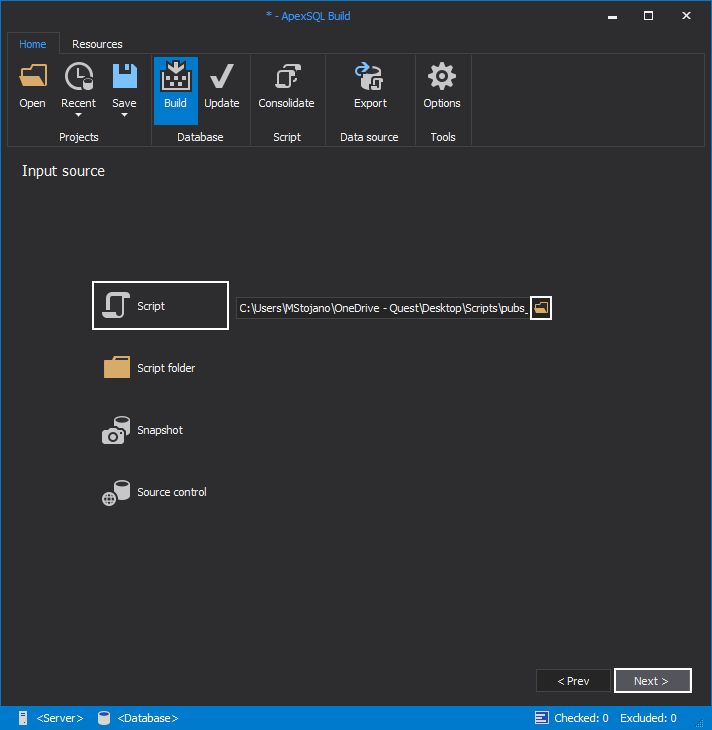Screen dimensions: 712x730
Task: Browse for script file with folder button
Action: pos(541,308)
